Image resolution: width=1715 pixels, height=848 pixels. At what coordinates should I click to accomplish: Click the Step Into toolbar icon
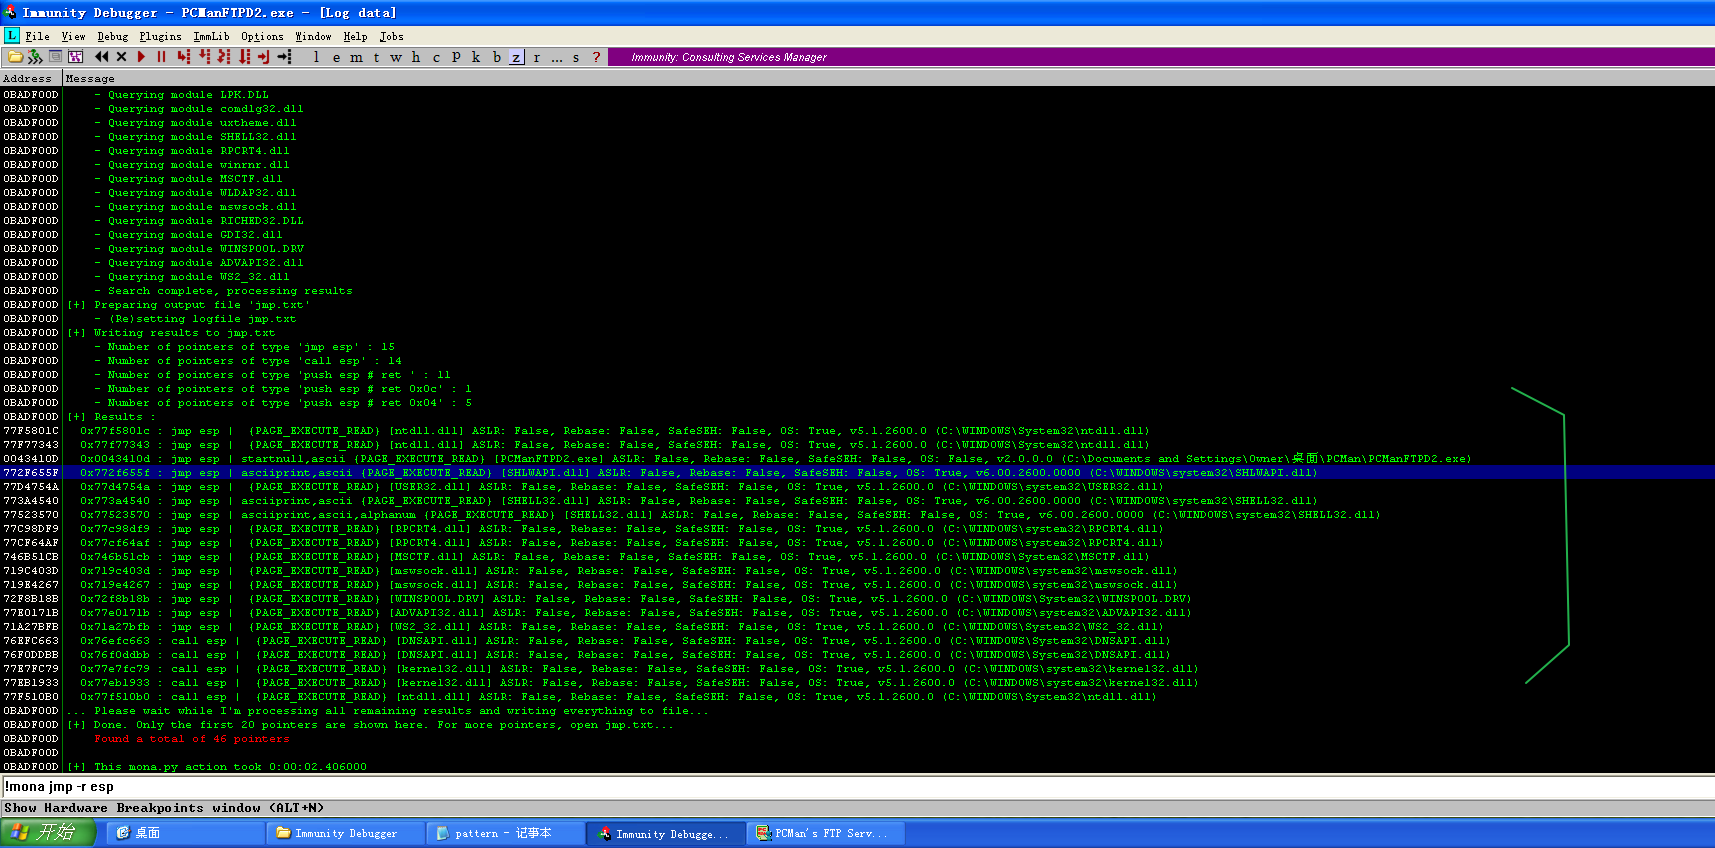click(x=183, y=57)
